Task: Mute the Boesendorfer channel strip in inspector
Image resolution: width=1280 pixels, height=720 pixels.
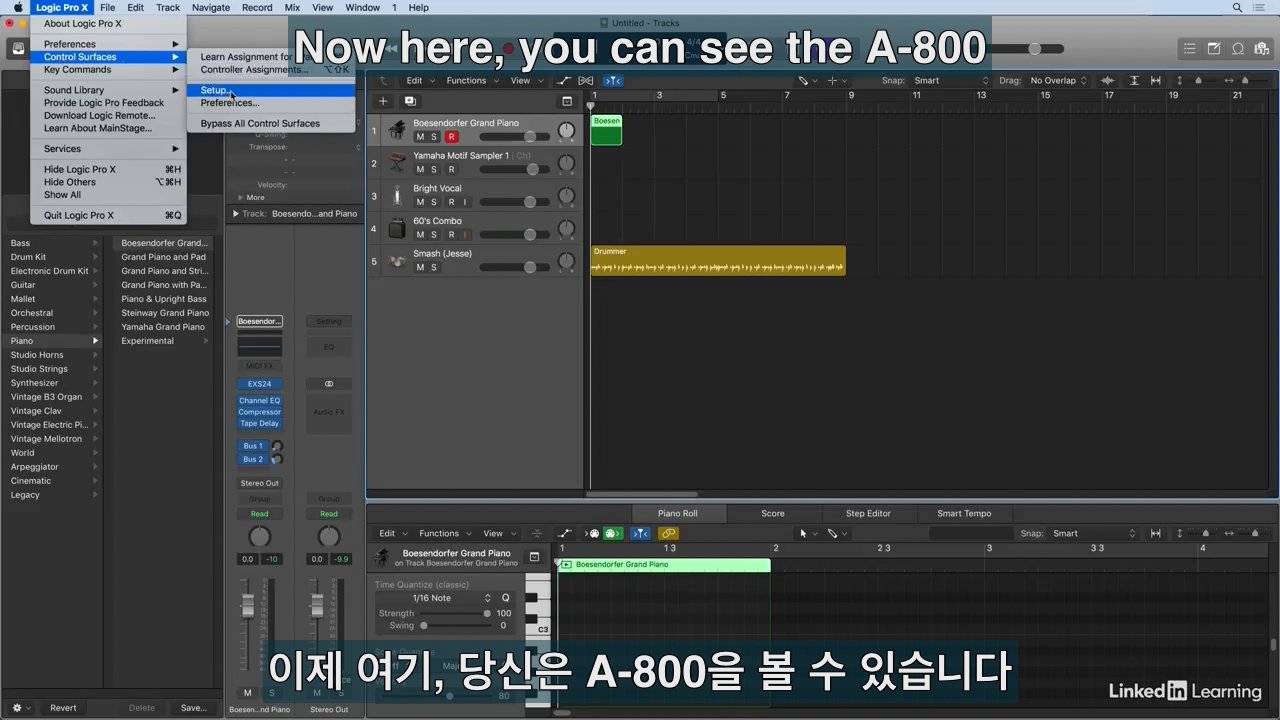Action: [248, 693]
